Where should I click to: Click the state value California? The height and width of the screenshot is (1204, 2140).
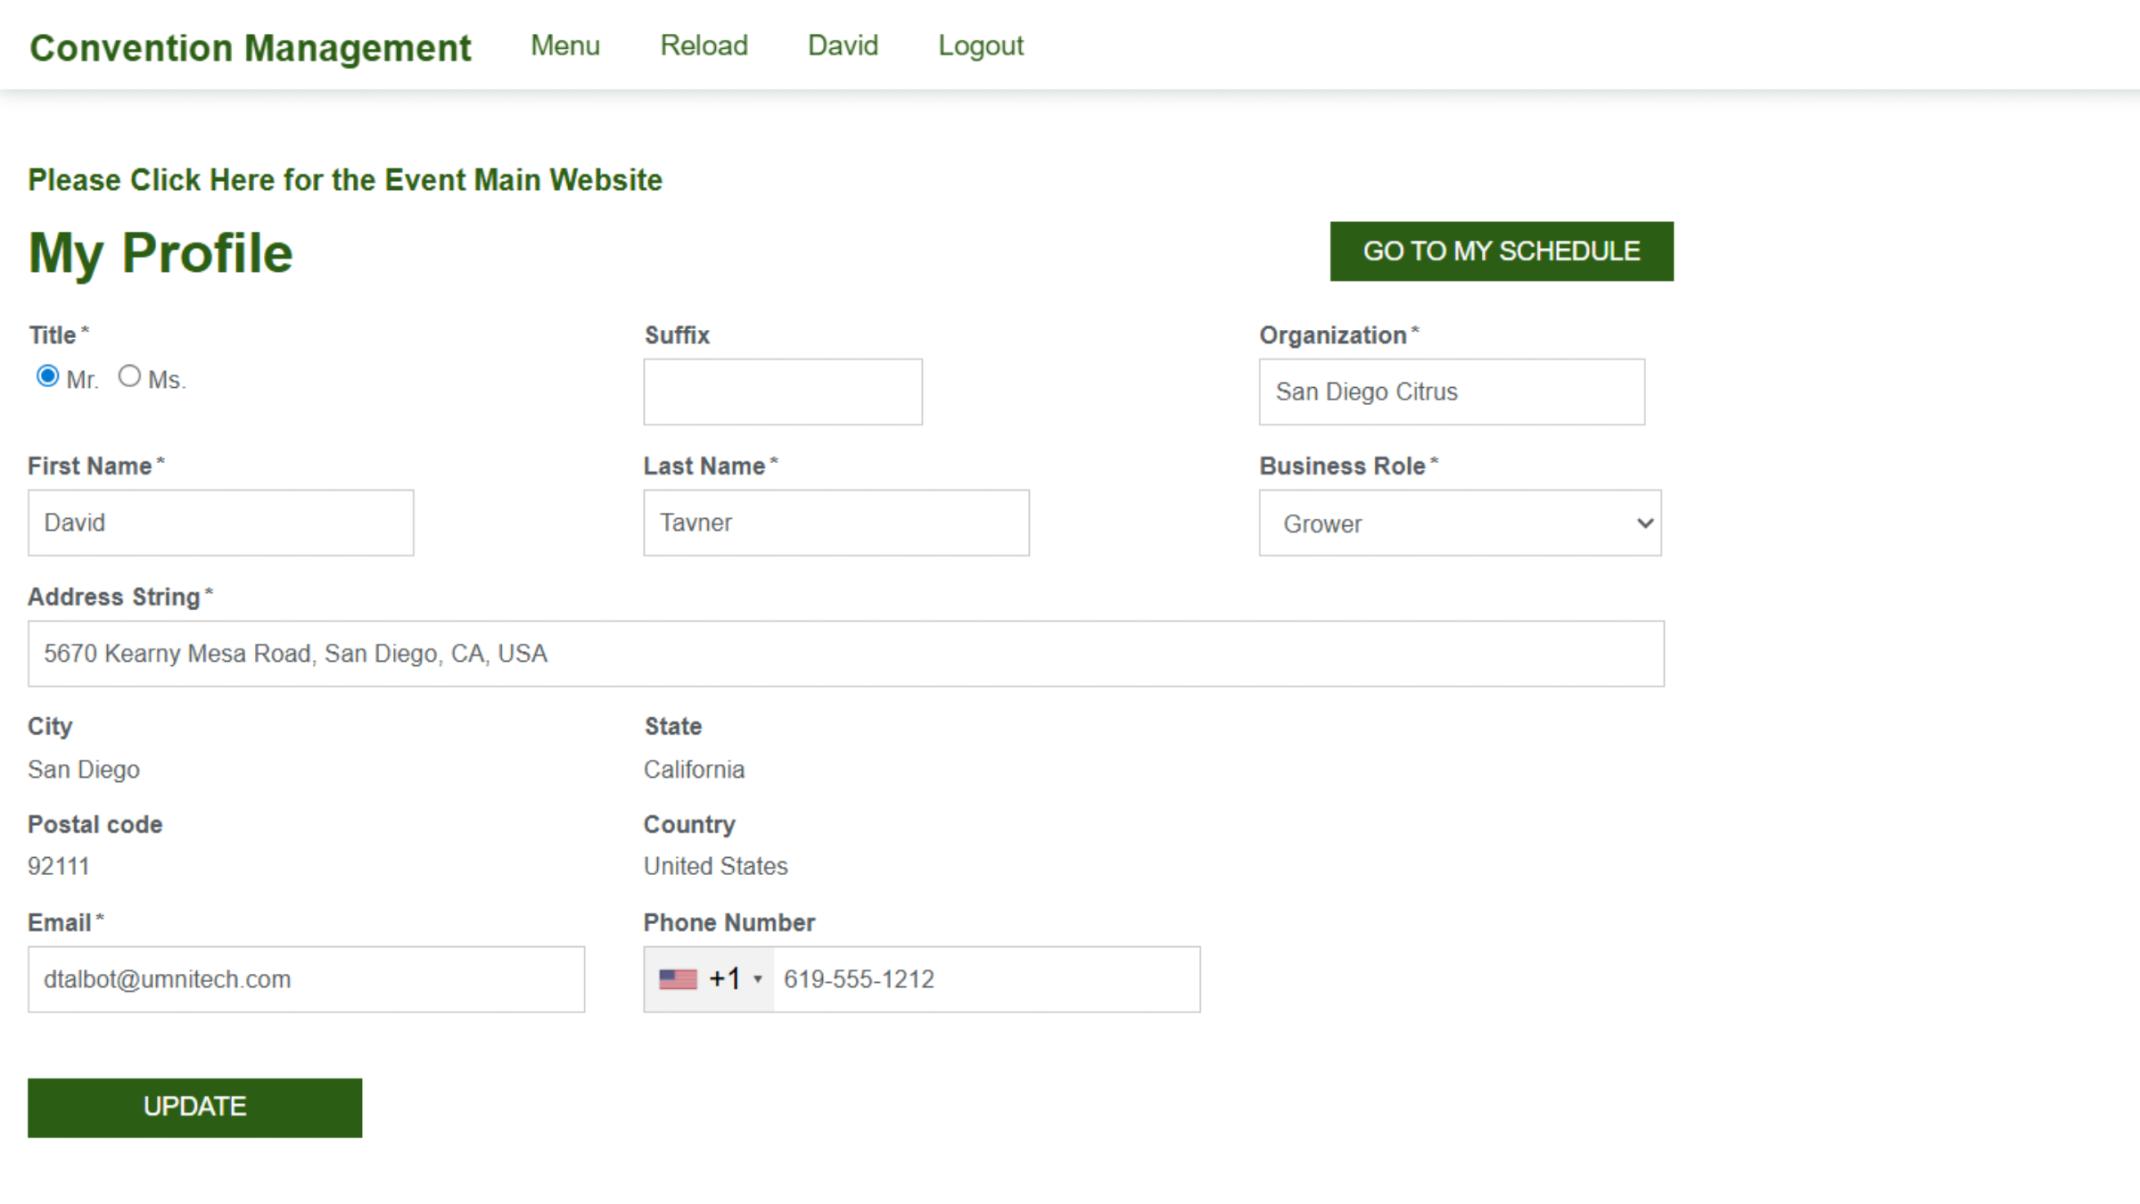(x=694, y=770)
